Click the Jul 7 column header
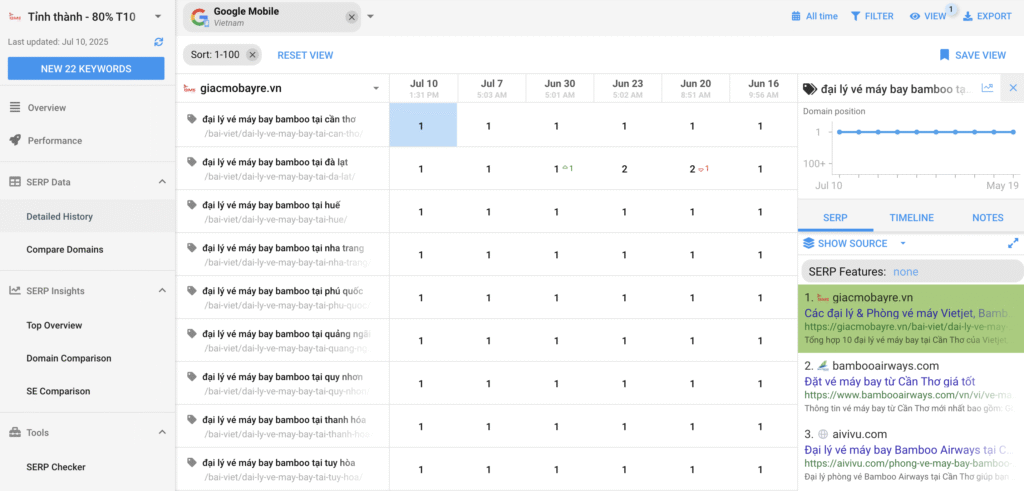 click(x=492, y=88)
